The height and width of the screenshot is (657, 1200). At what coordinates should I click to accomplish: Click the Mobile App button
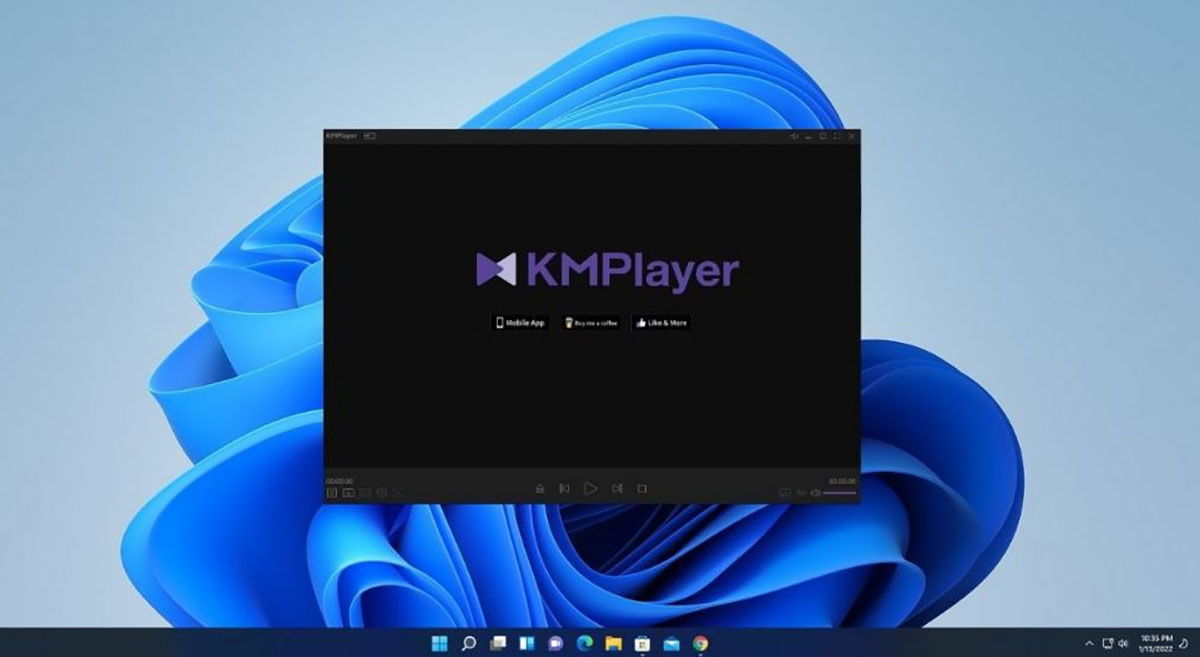click(x=519, y=323)
